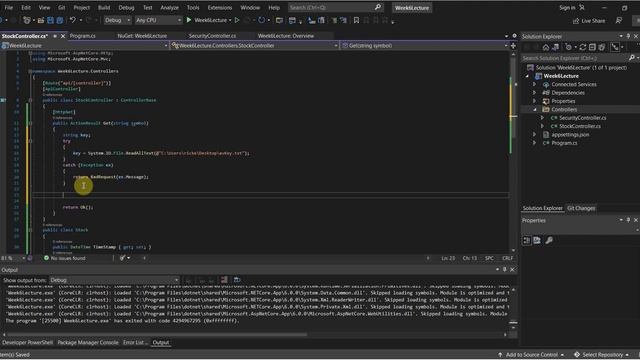
Task: Switch to the Git Changes tab
Action: tap(581, 208)
